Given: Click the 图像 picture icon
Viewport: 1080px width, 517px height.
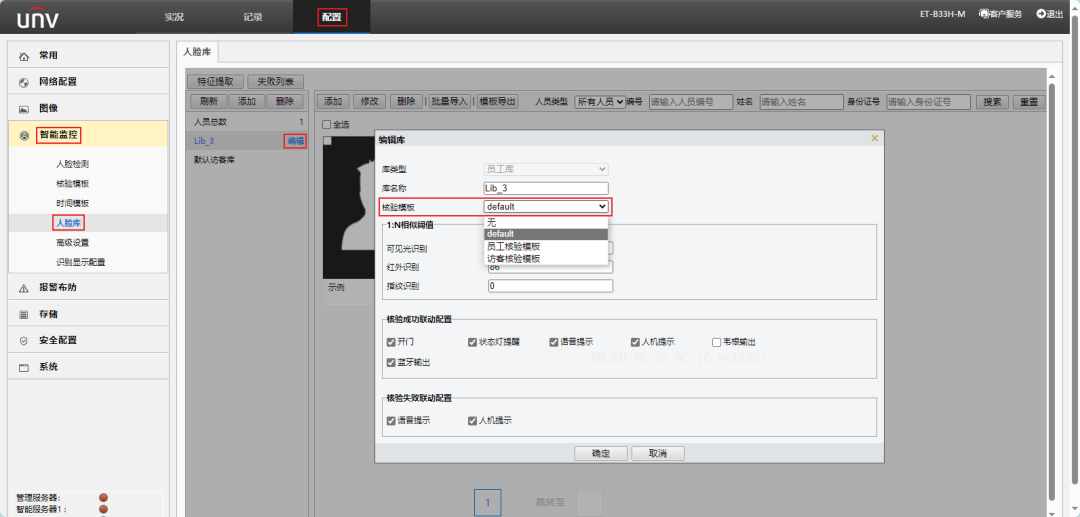Looking at the screenshot, I should tap(24, 109).
